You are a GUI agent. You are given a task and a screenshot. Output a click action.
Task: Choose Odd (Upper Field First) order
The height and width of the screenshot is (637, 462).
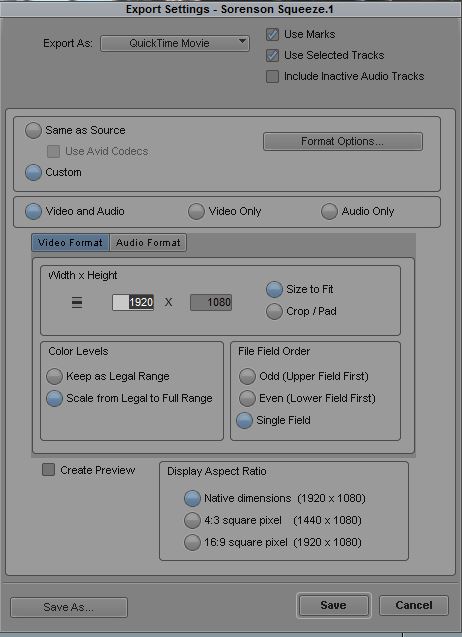pos(247,376)
